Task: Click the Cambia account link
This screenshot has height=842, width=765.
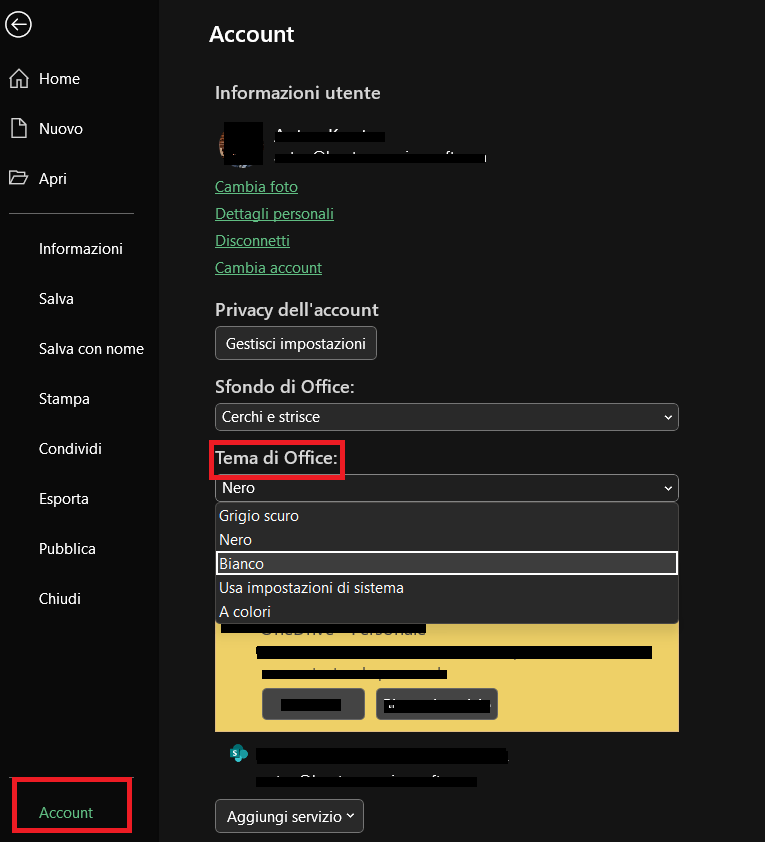Action: click(268, 268)
